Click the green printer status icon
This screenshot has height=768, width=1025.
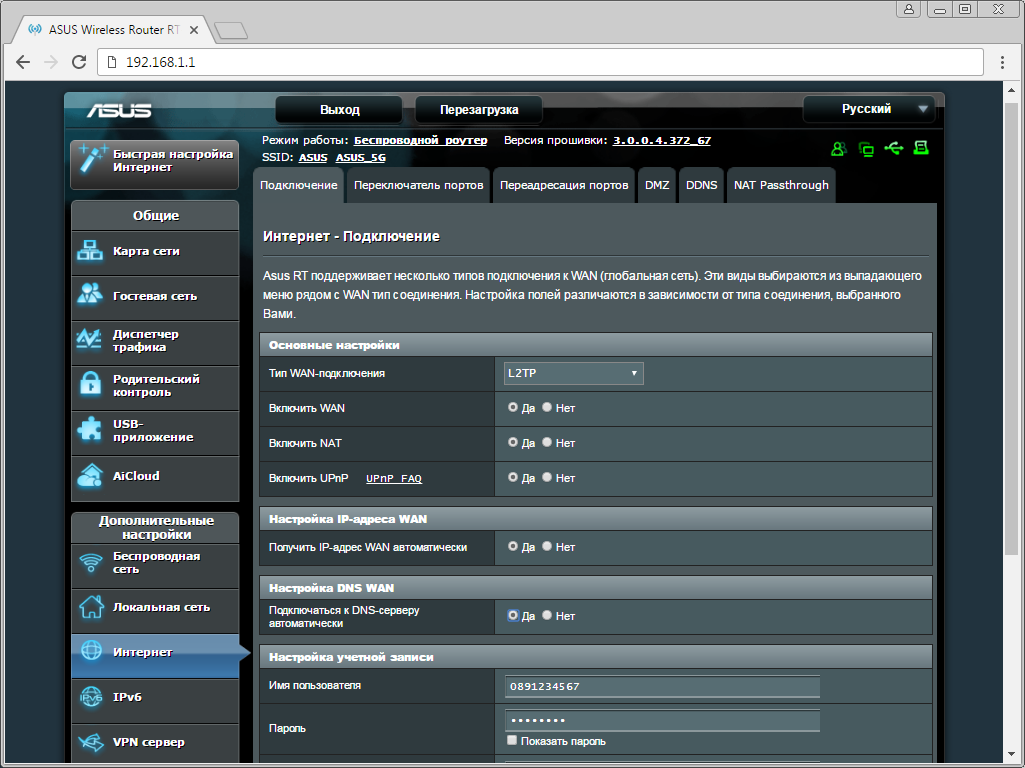(x=921, y=148)
